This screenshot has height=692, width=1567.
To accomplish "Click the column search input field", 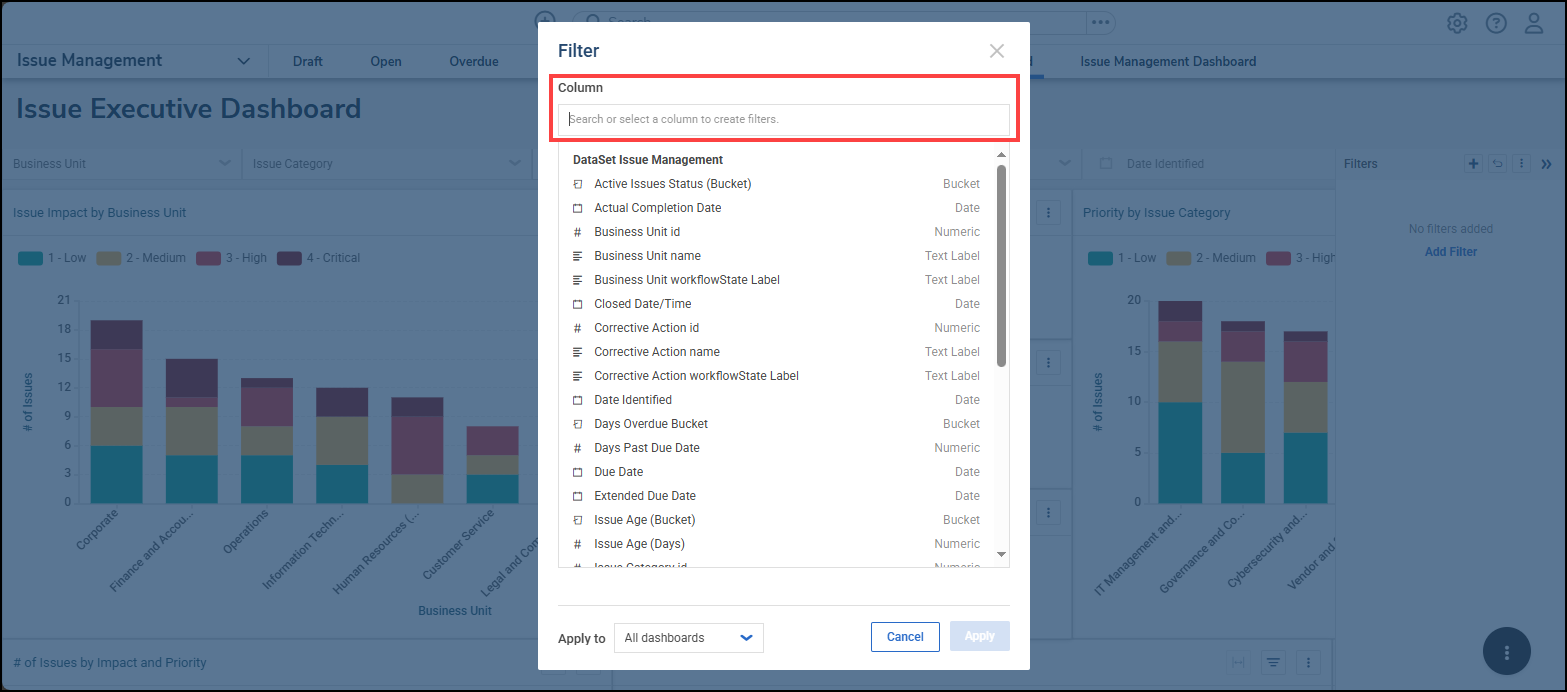I will [783, 119].
